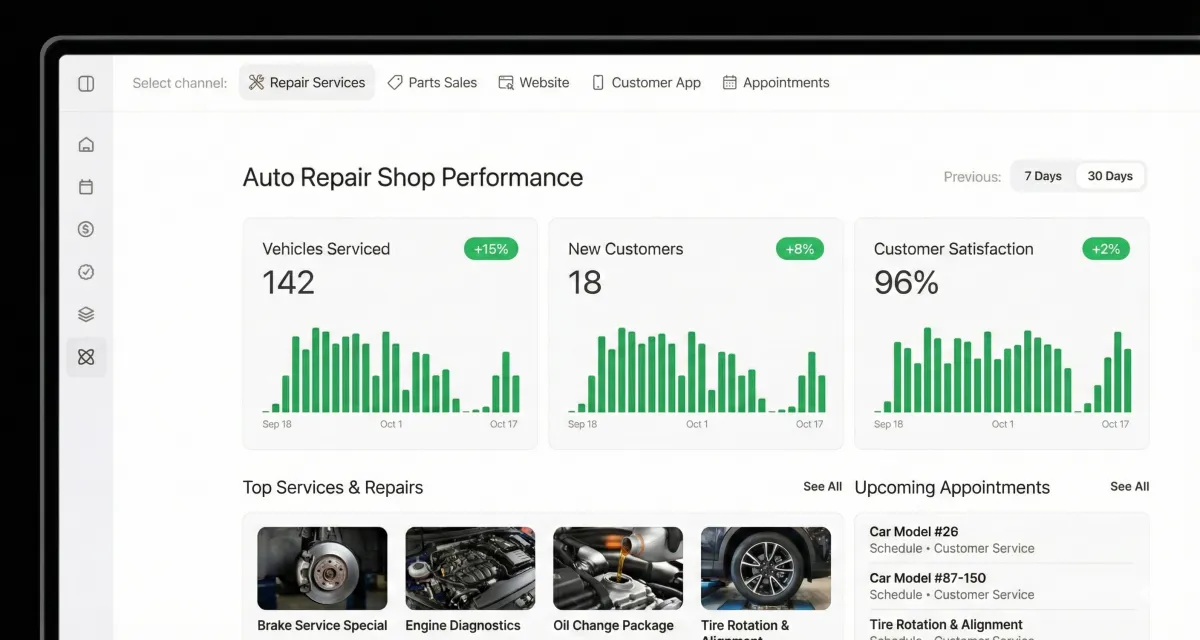The height and width of the screenshot is (640, 1200).
Task: Open the checkmark tasks icon in sidebar
Action: coord(86,271)
